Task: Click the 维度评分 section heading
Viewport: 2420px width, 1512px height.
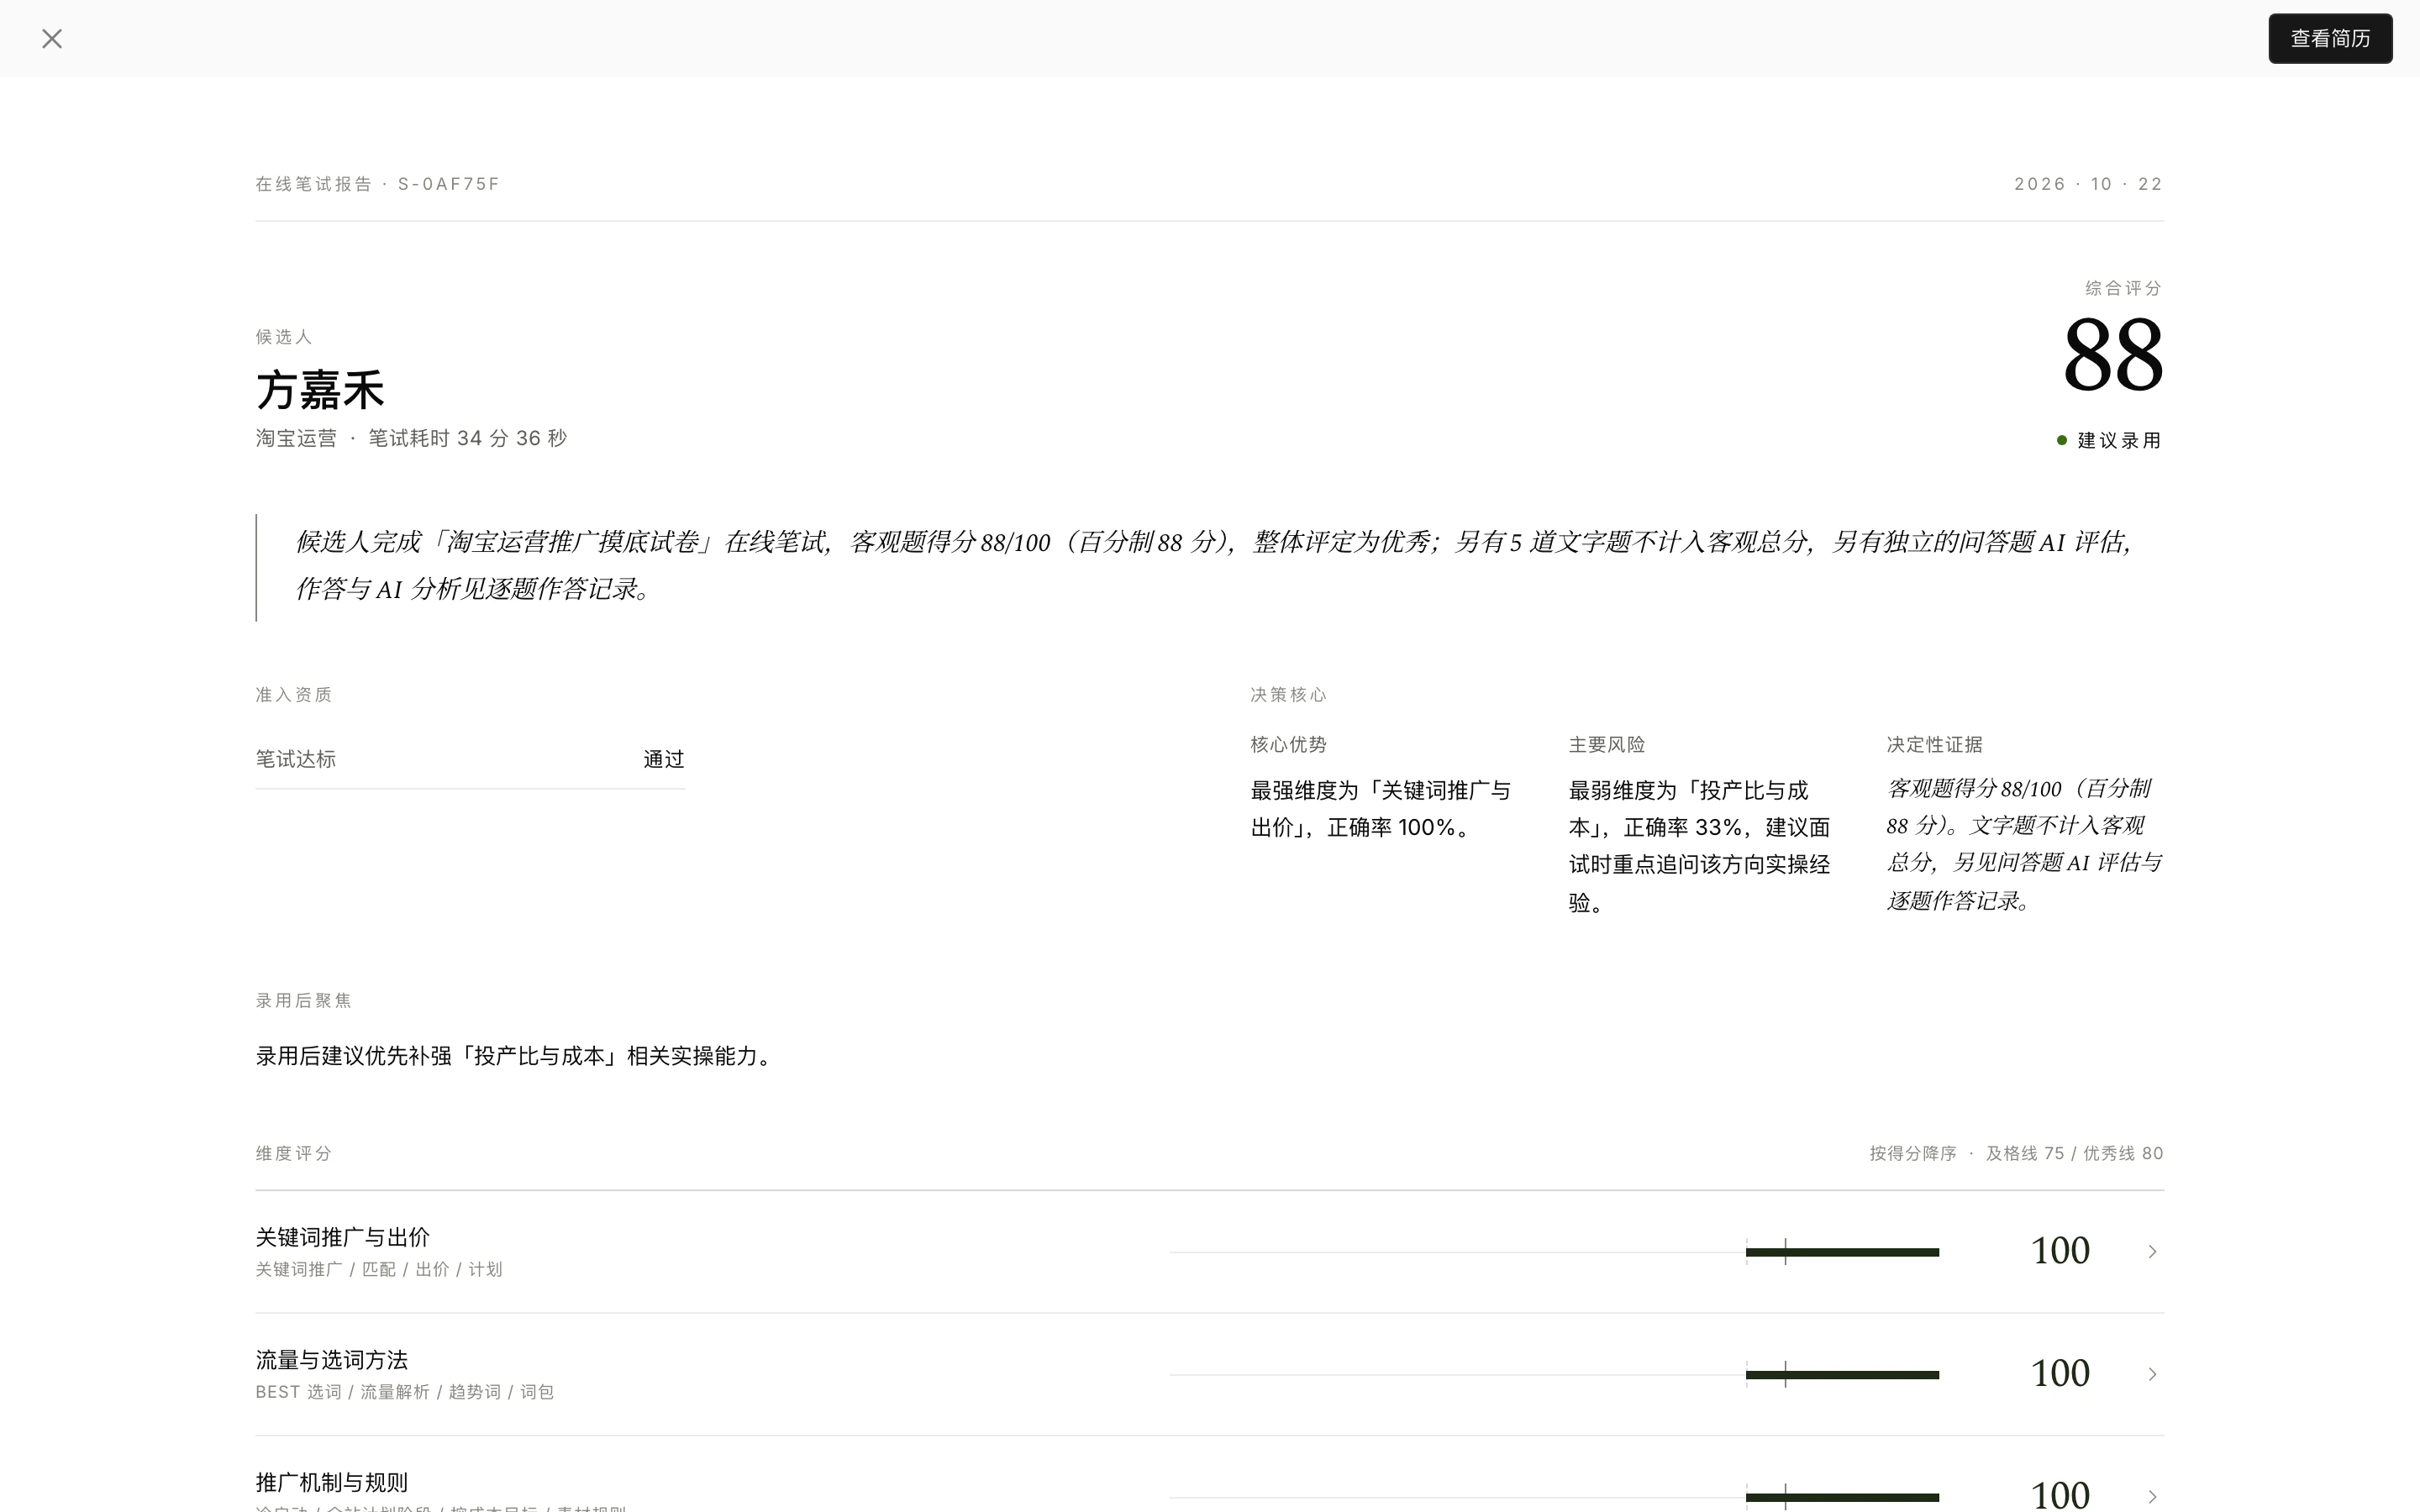Action: 293,1154
